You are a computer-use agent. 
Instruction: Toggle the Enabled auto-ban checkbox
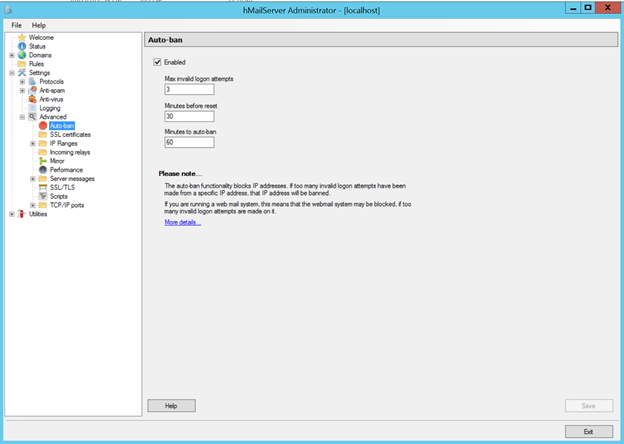(157, 62)
